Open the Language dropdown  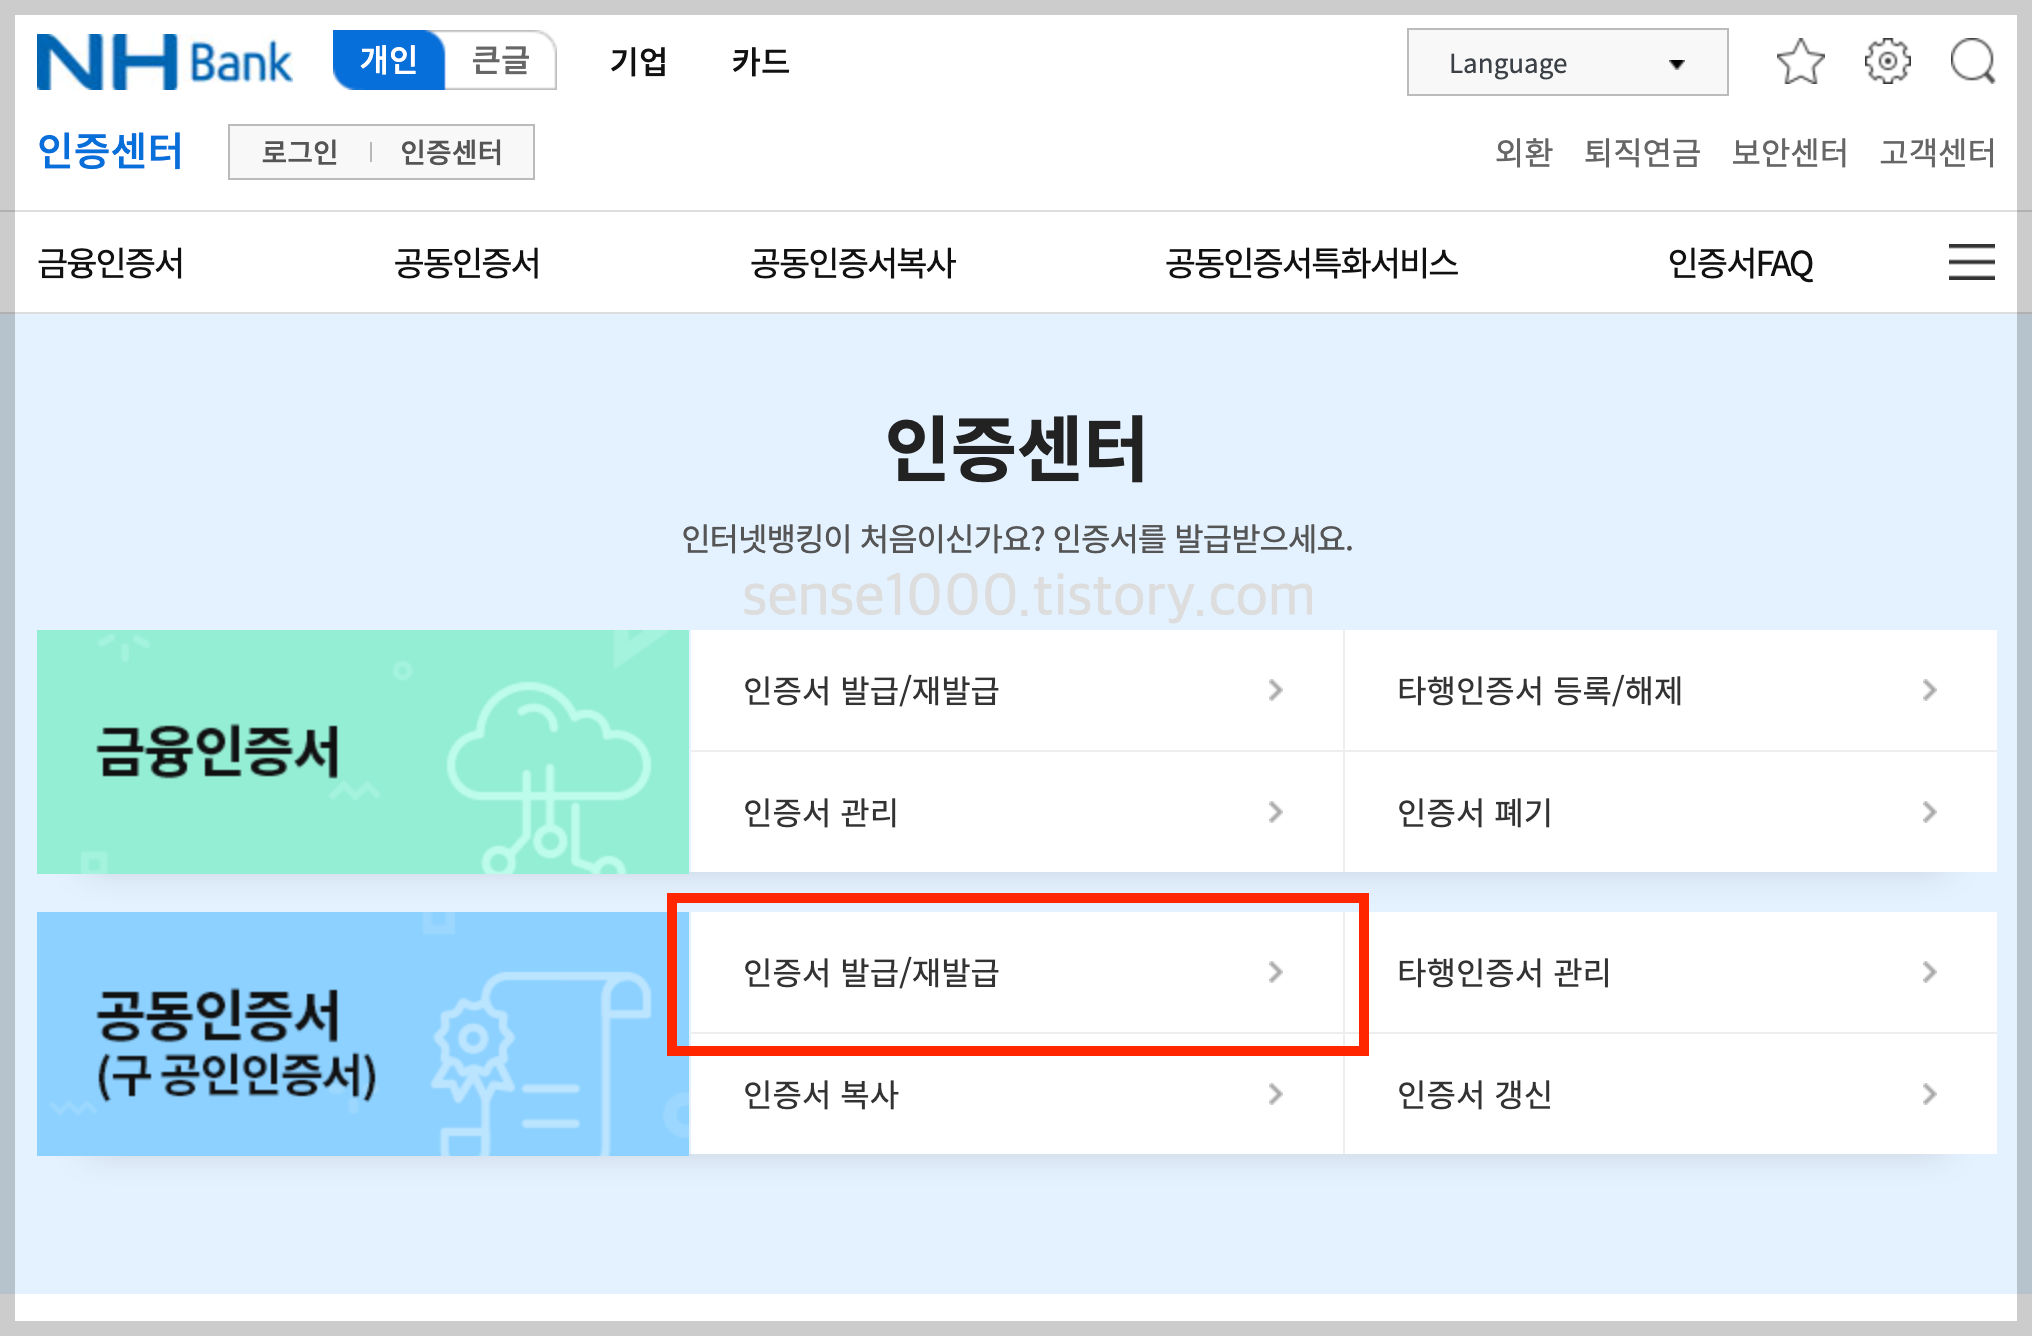[1566, 63]
